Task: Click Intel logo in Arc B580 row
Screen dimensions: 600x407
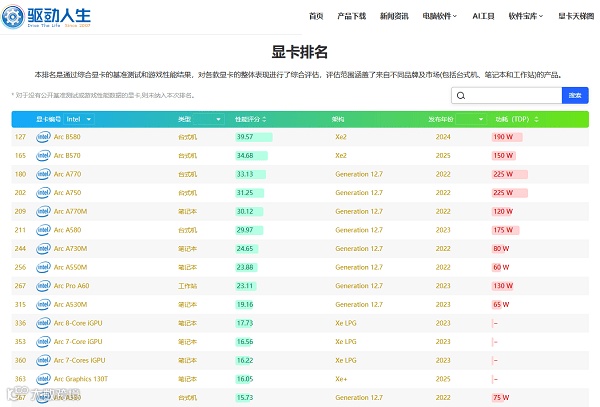Action: click(43, 137)
